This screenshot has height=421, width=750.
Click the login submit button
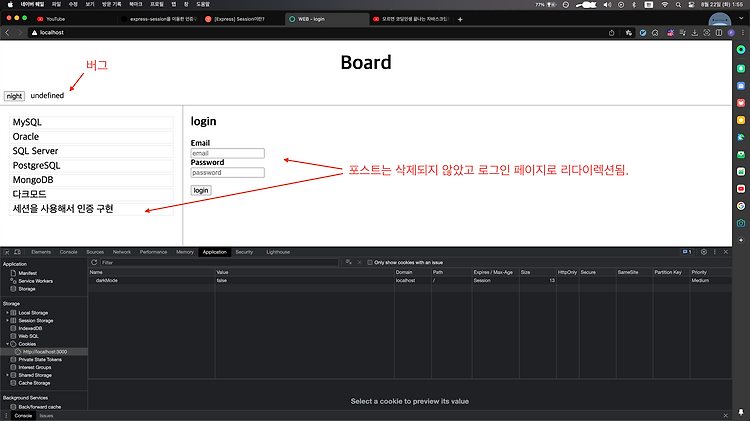pos(201,190)
